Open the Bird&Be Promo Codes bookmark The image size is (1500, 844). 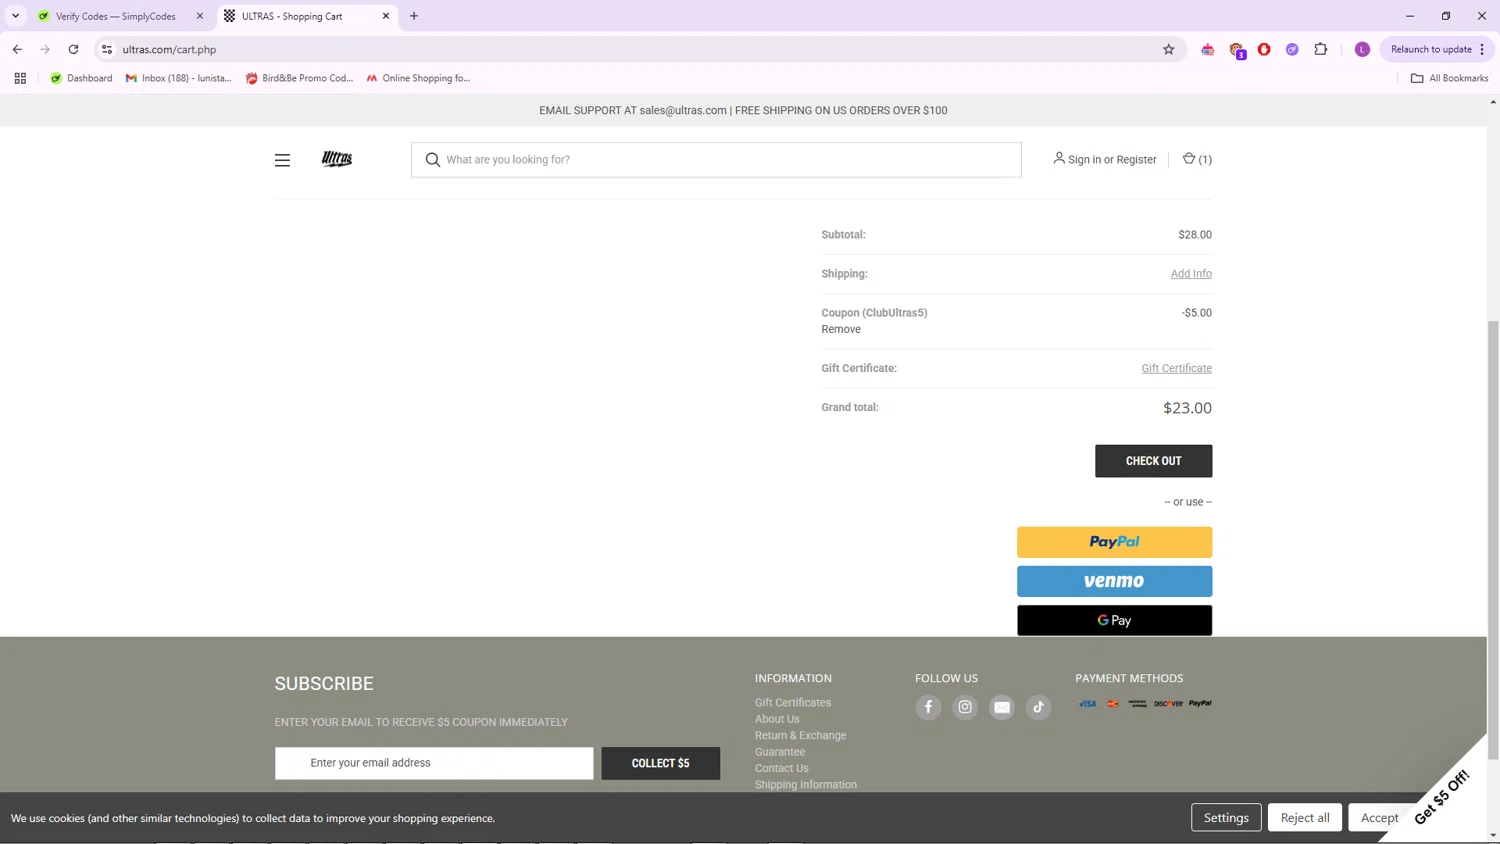299,78
